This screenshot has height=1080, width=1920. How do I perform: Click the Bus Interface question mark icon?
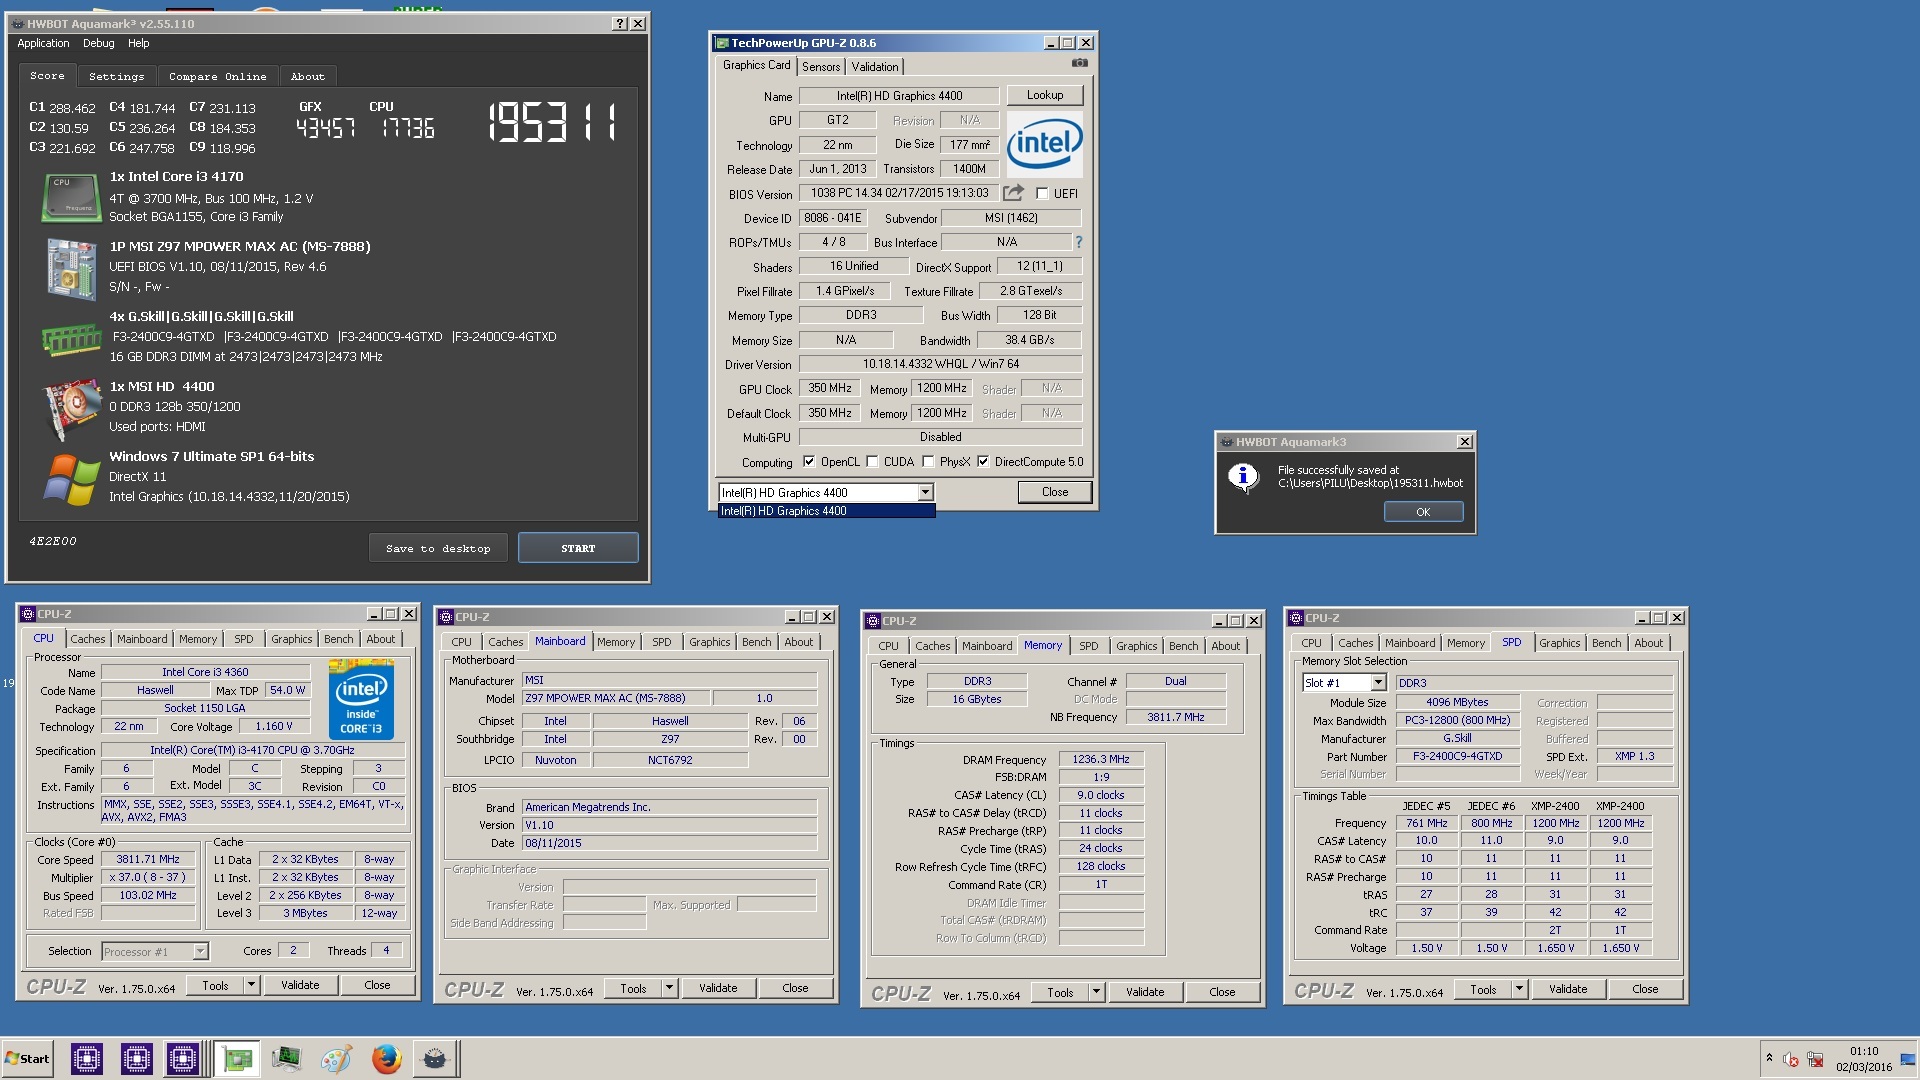pos(1078,242)
